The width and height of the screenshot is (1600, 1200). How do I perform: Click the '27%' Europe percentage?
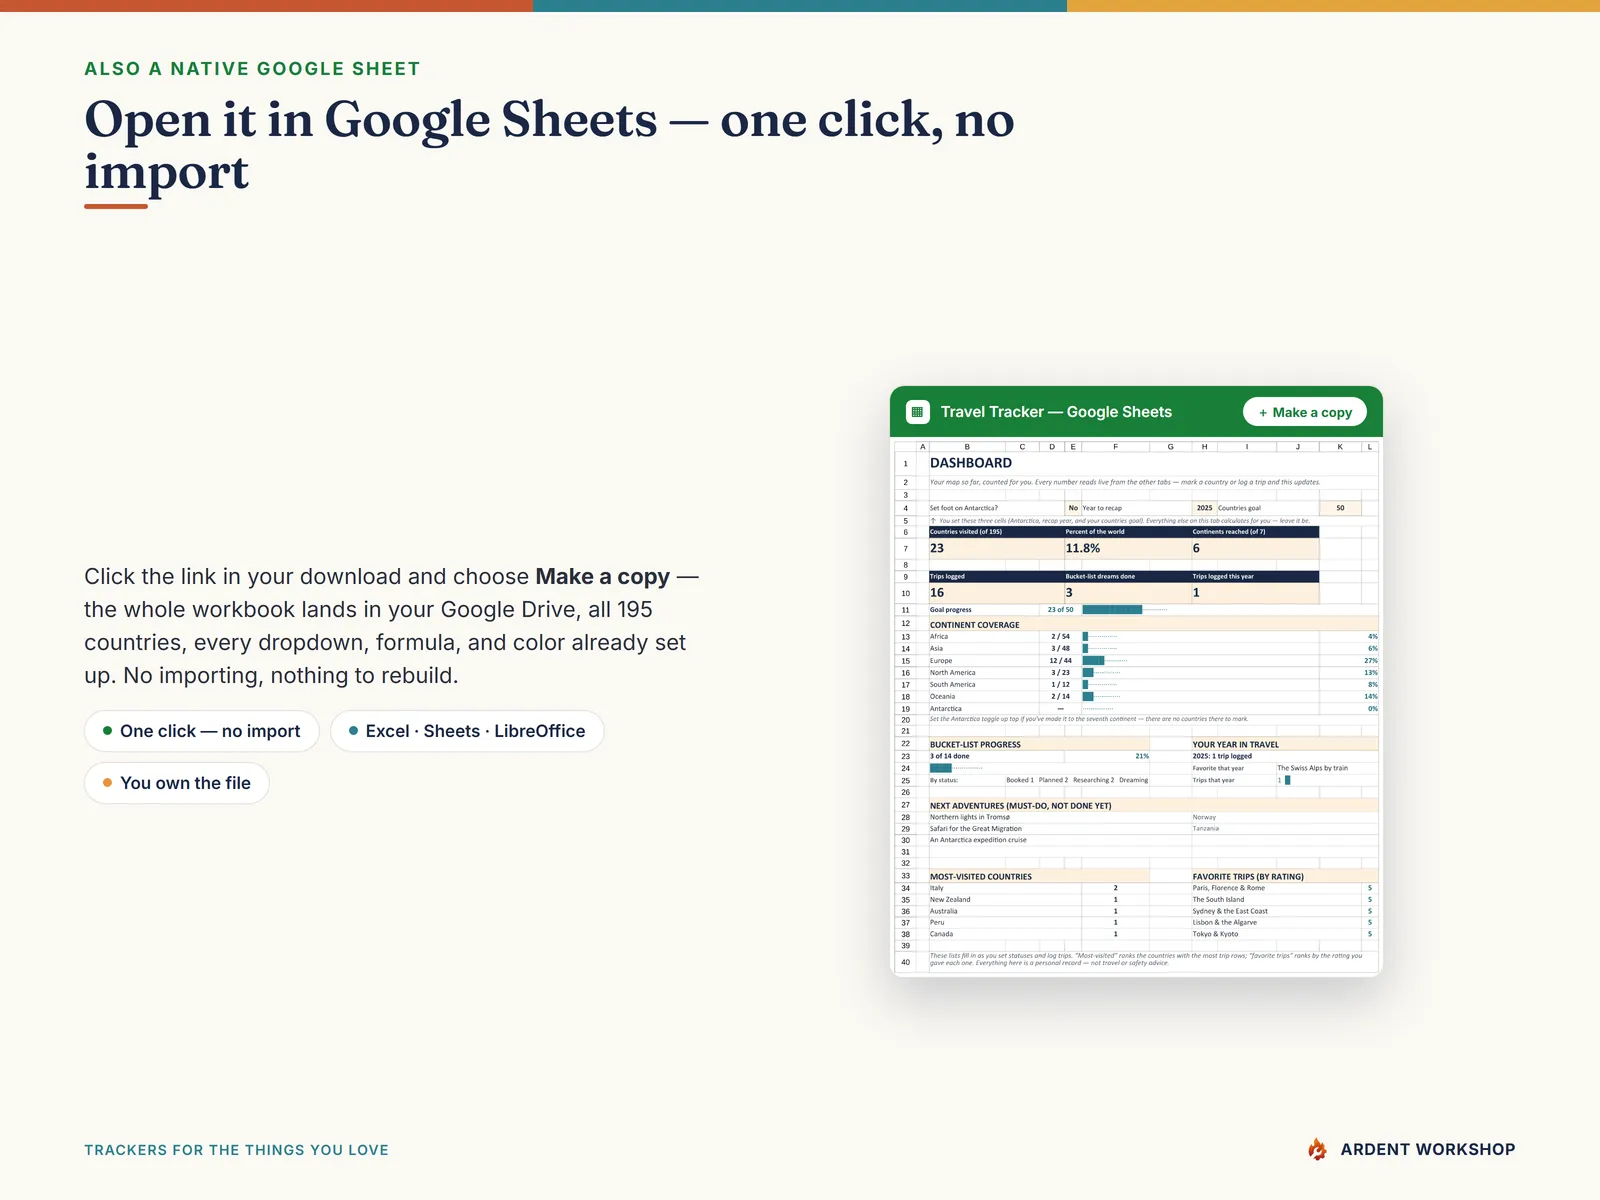(1371, 661)
